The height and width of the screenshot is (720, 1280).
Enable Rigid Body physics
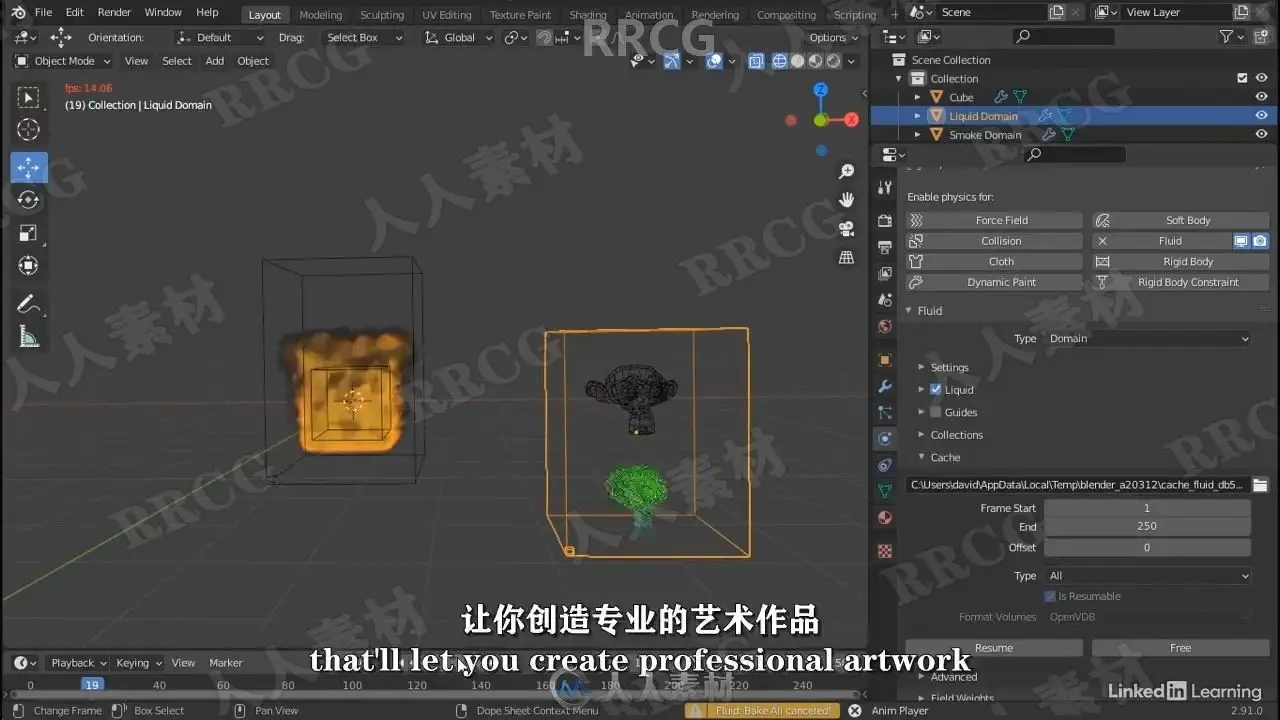coord(1181,262)
